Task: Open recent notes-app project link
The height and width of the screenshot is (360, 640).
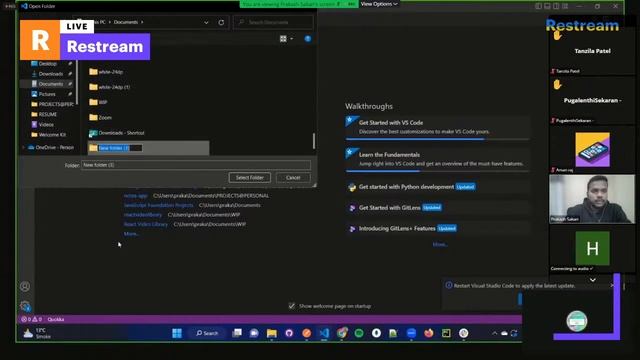Action: (136, 196)
